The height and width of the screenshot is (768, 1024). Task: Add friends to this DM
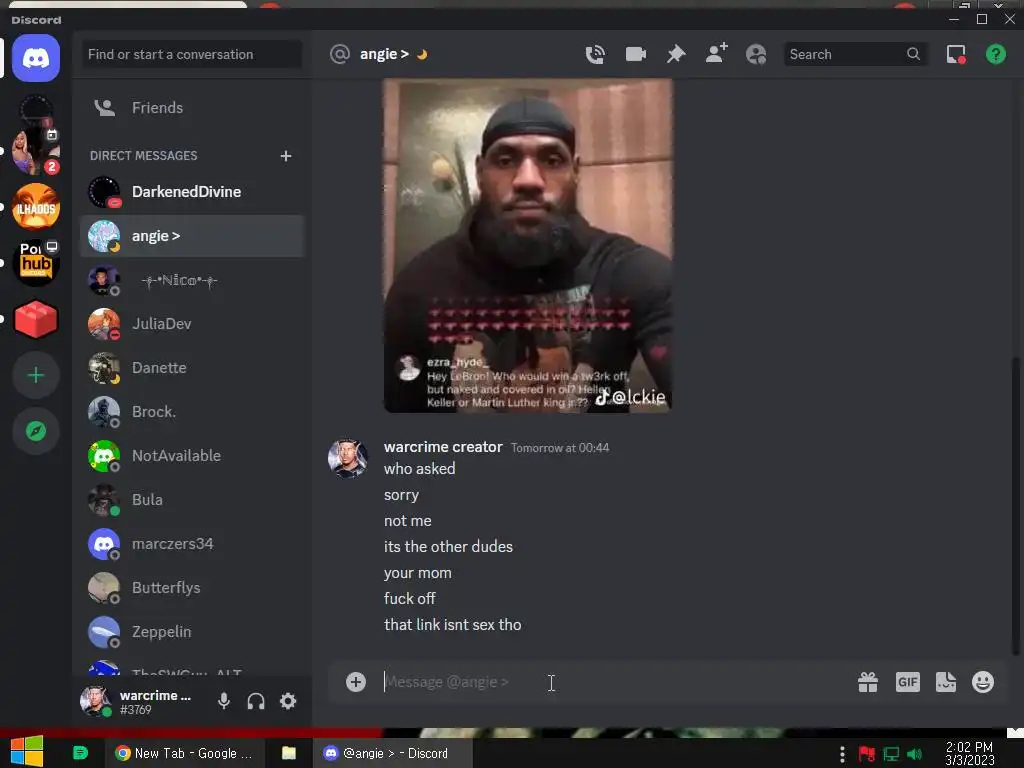[716, 54]
